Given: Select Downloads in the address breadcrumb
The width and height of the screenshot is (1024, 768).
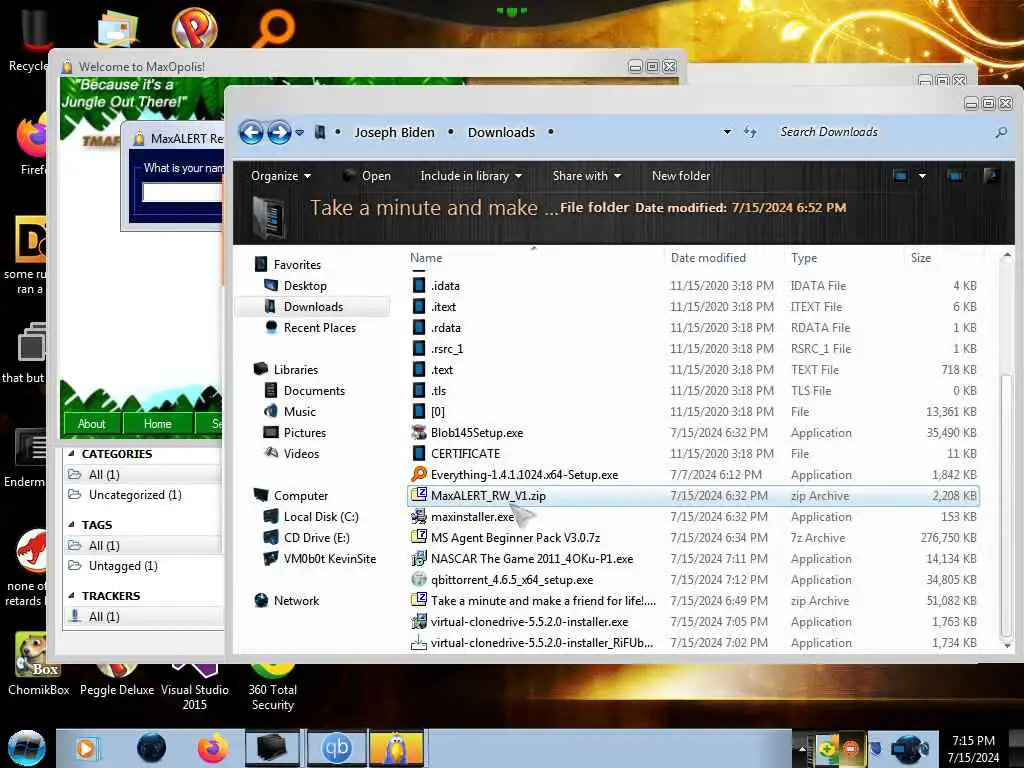Looking at the screenshot, I should (x=501, y=133).
